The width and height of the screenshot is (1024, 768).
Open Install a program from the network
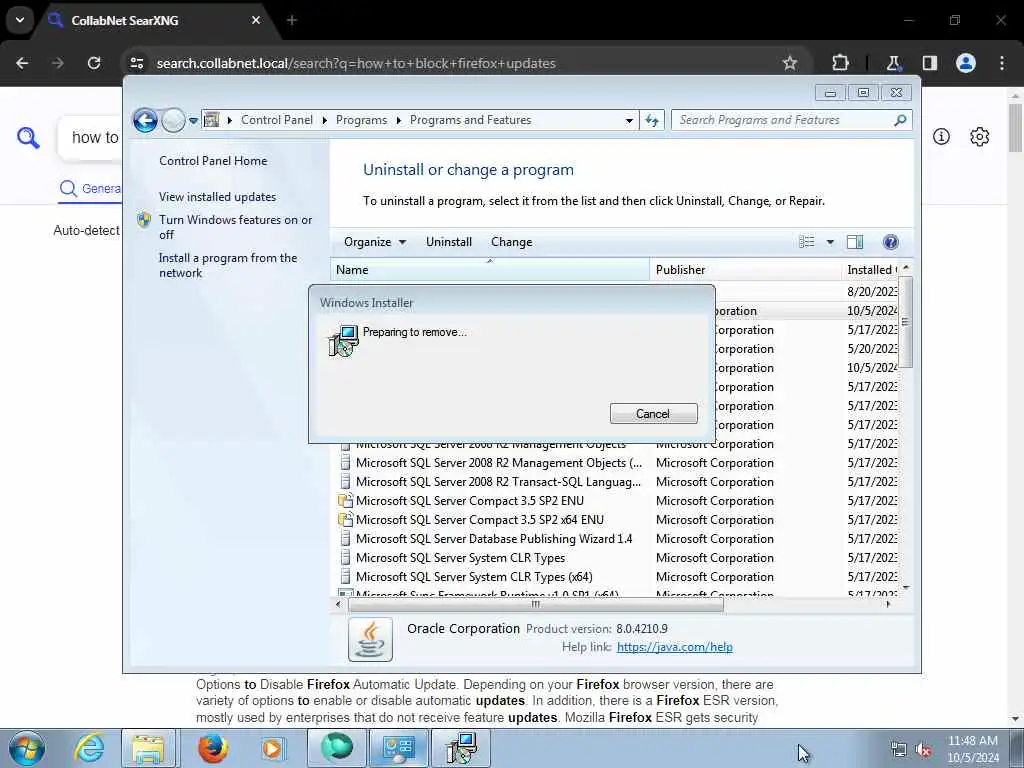(x=228, y=266)
